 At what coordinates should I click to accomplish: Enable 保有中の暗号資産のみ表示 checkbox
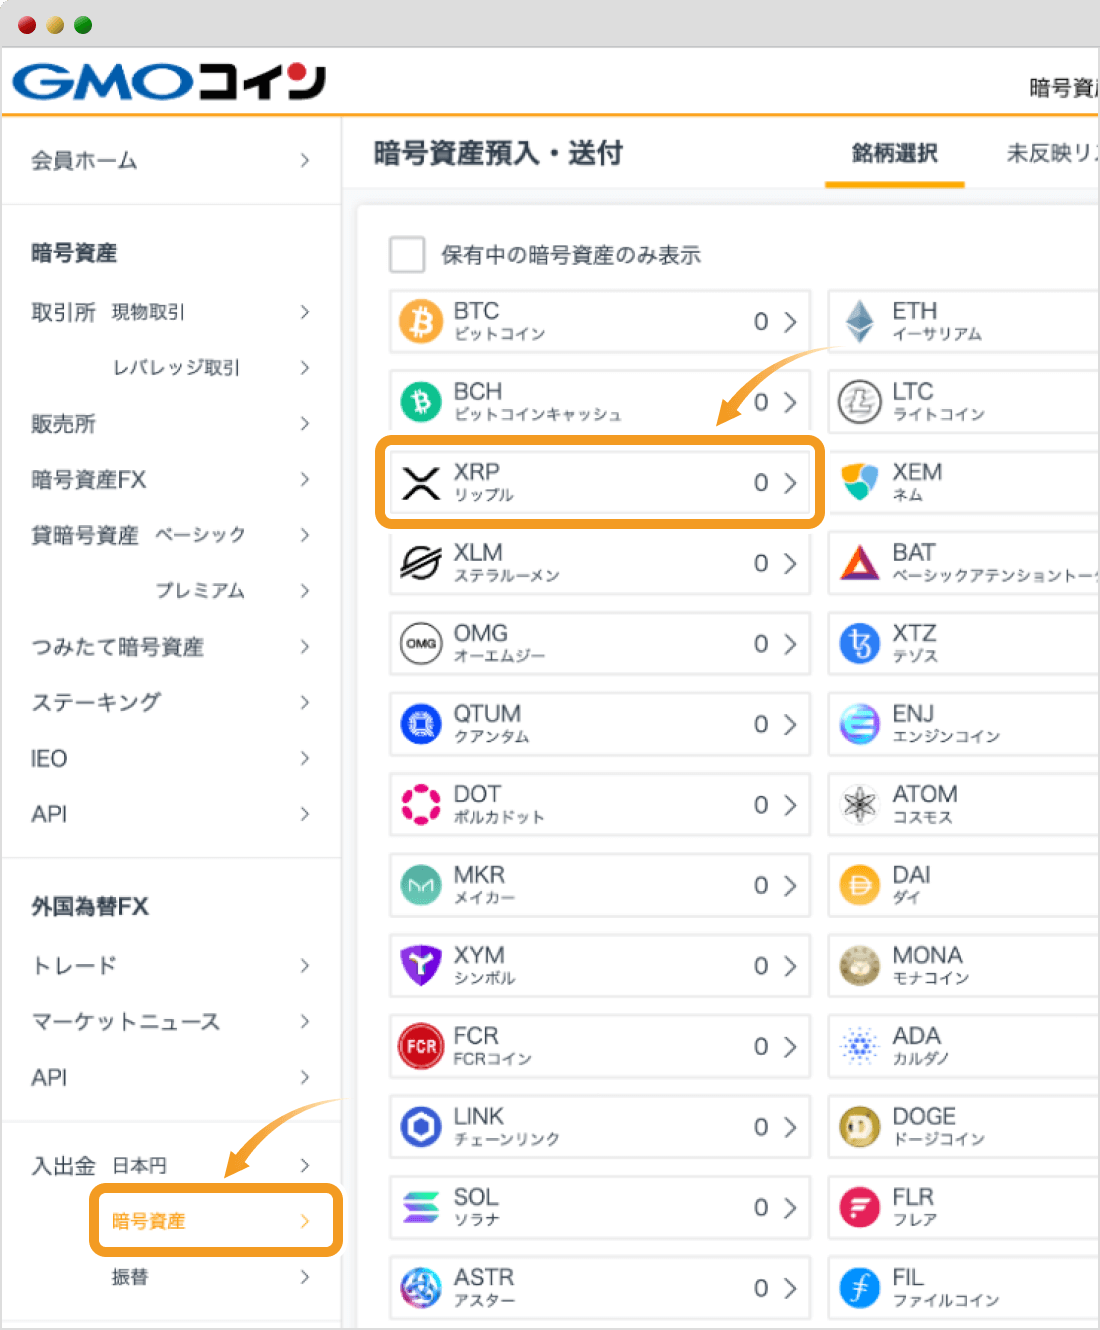(x=407, y=254)
